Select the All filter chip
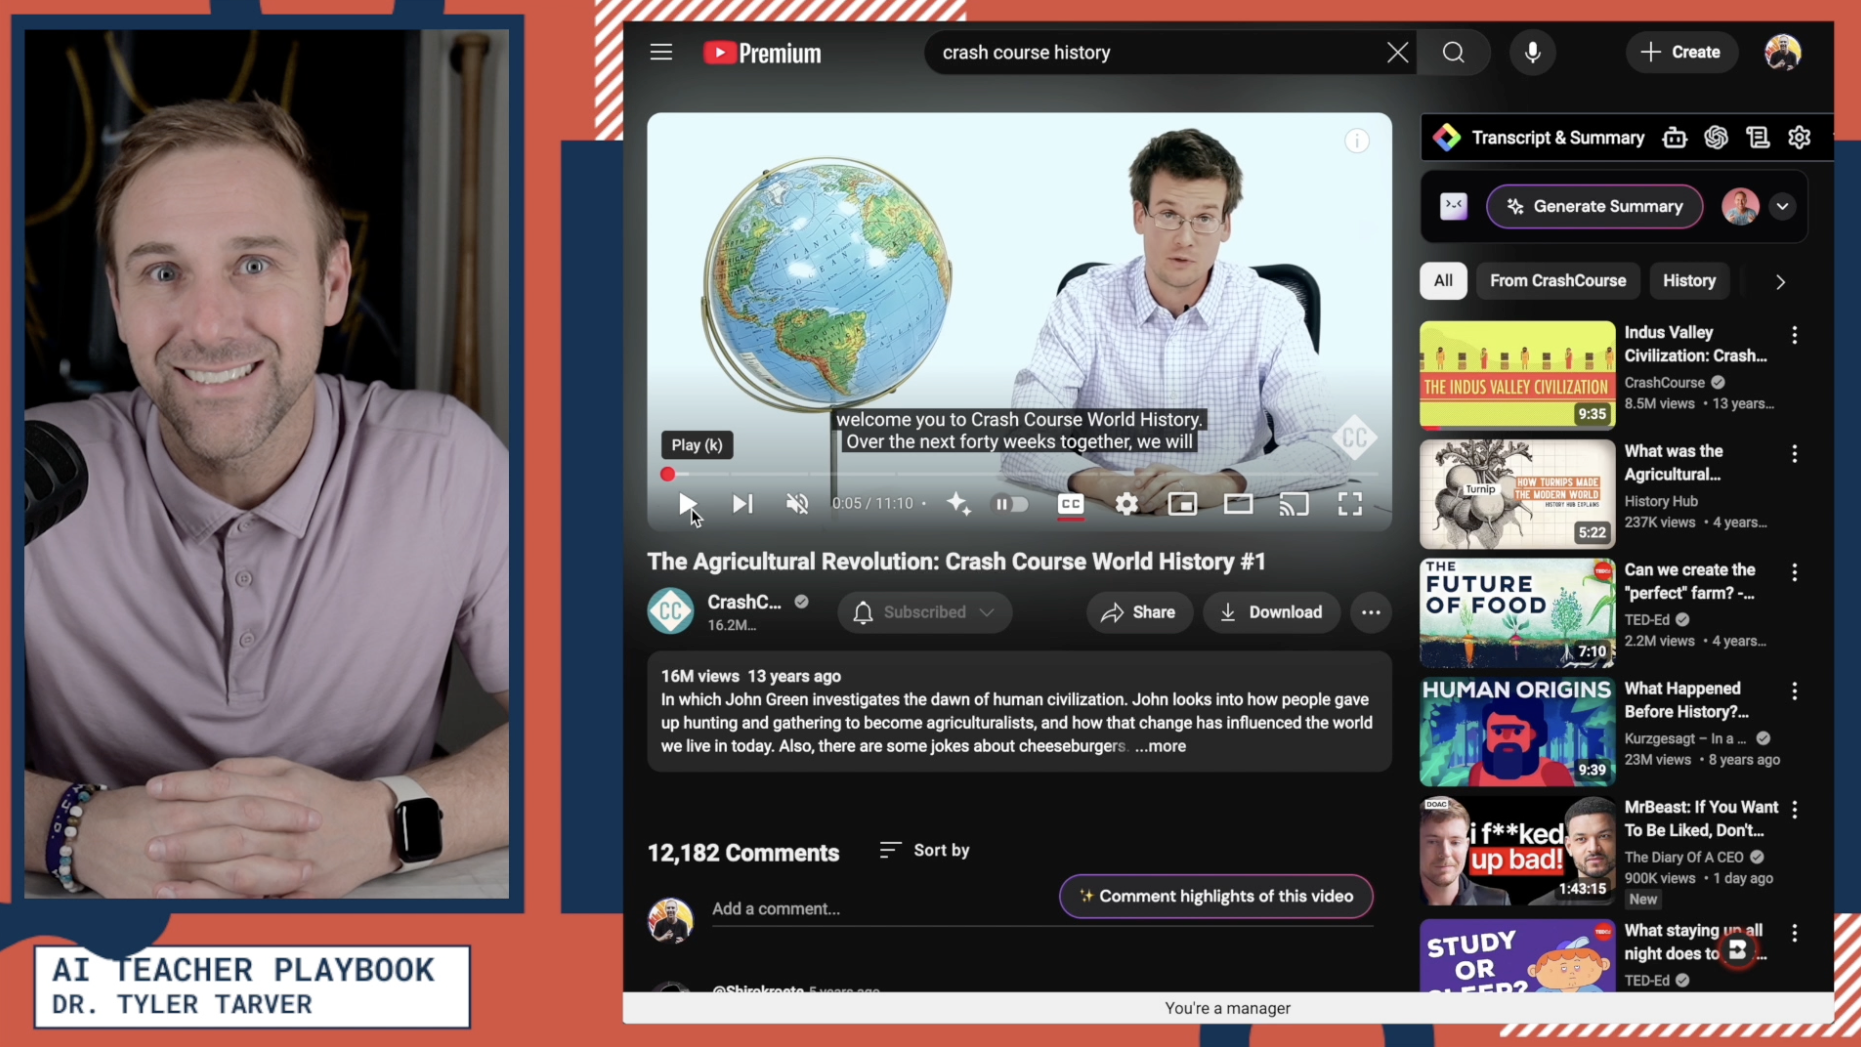The height and width of the screenshot is (1047, 1861). (1442, 281)
